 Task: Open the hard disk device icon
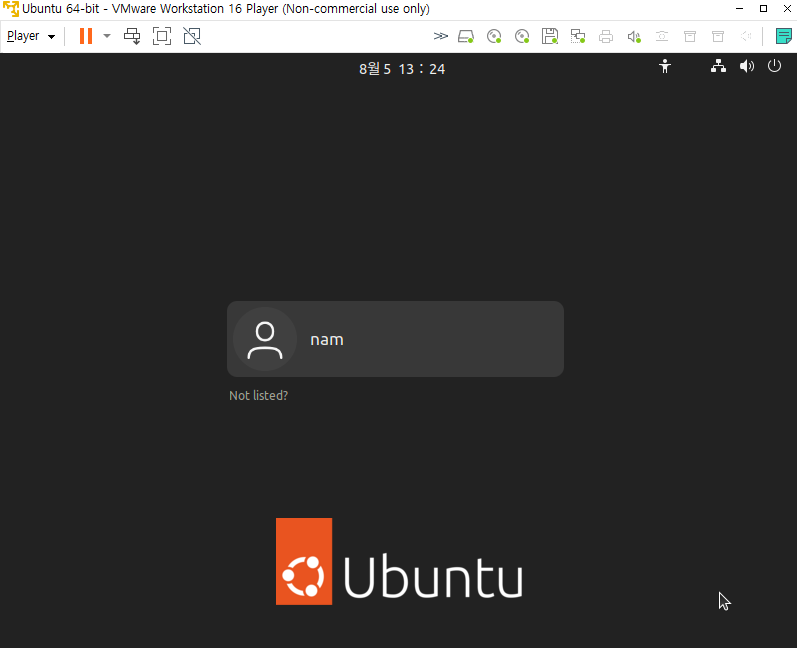466,37
